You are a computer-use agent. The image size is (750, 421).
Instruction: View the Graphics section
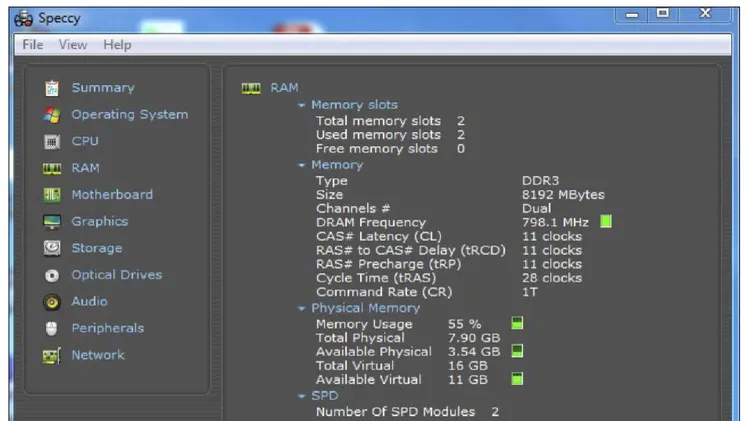click(x=100, y=222)
